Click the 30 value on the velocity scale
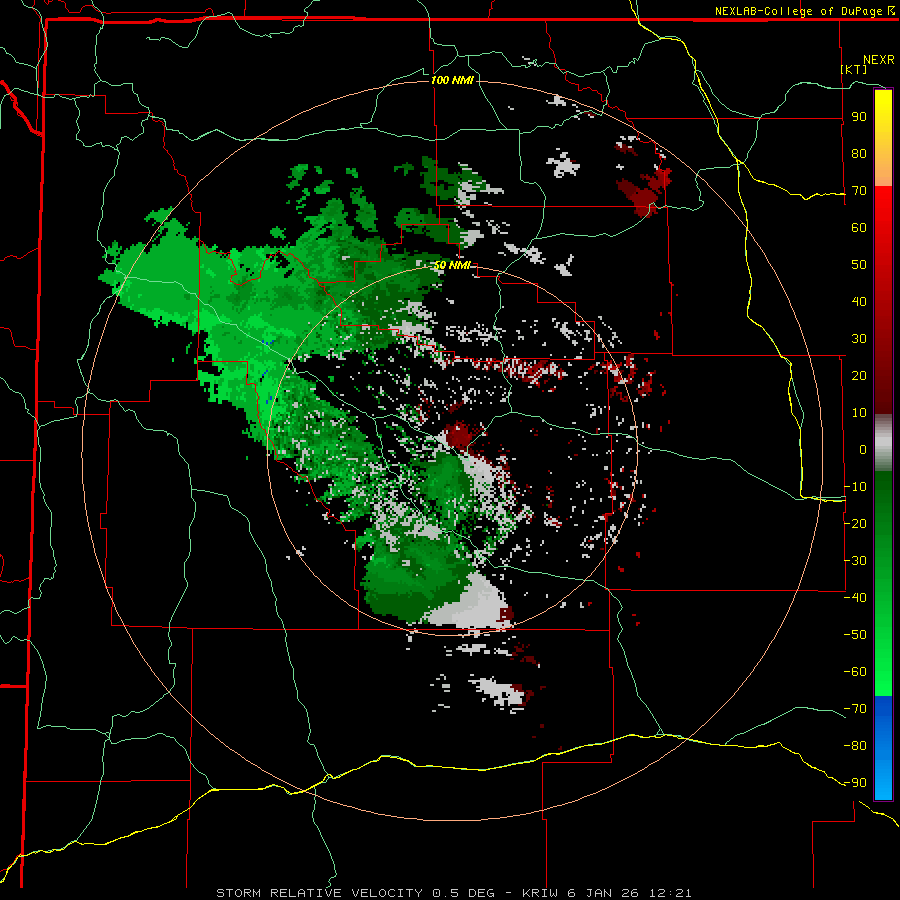 (859, 339)
